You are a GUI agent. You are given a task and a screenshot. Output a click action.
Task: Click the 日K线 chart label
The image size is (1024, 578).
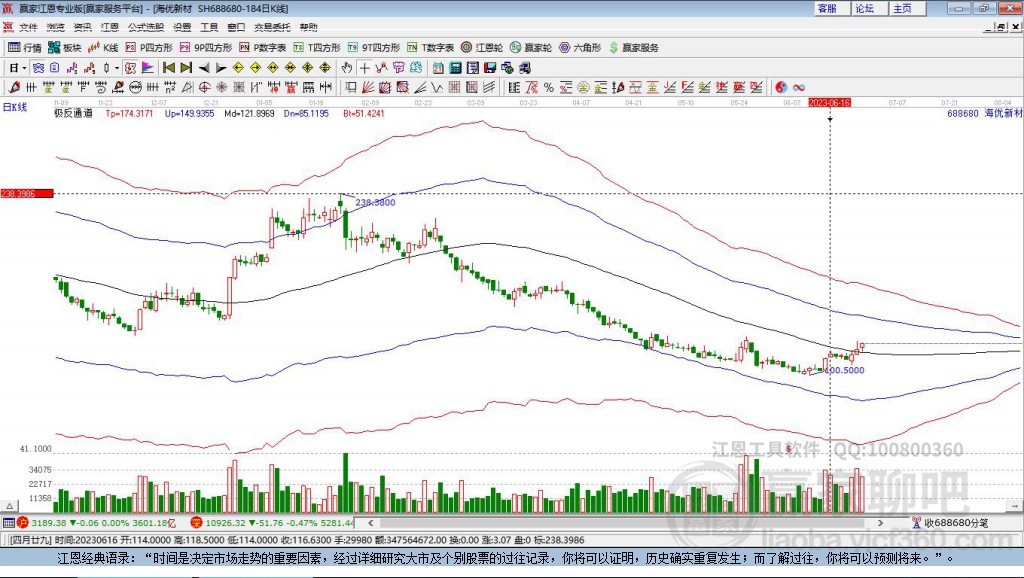pos(15,107)
